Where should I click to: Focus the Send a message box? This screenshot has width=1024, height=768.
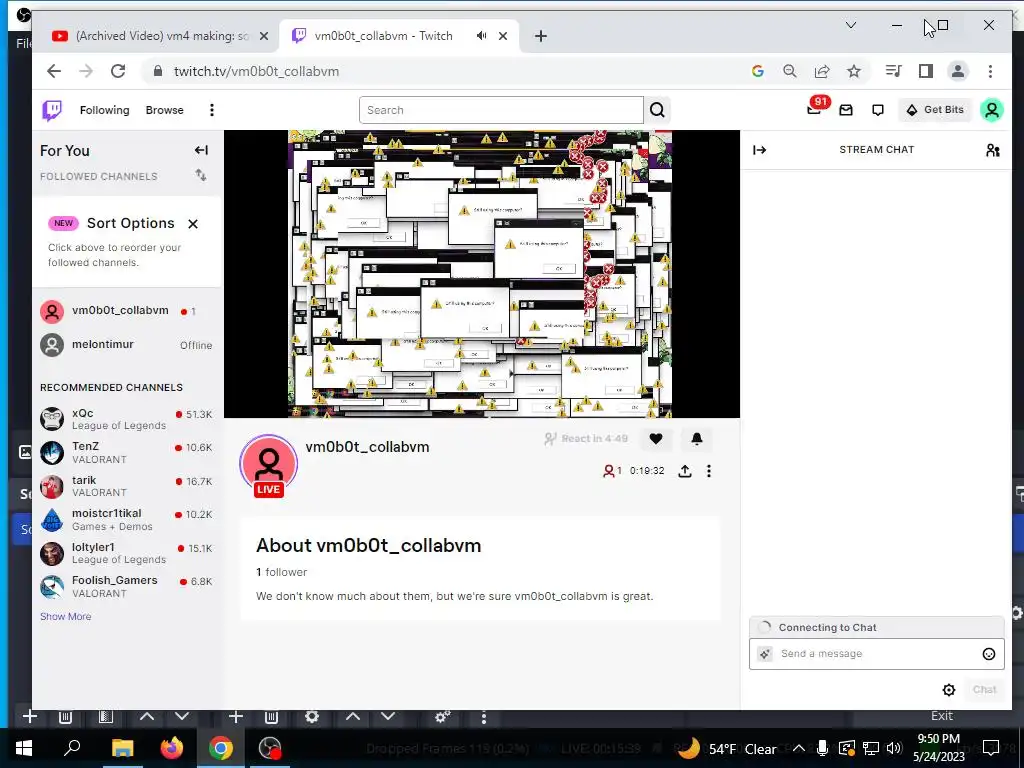coord(876,654)
